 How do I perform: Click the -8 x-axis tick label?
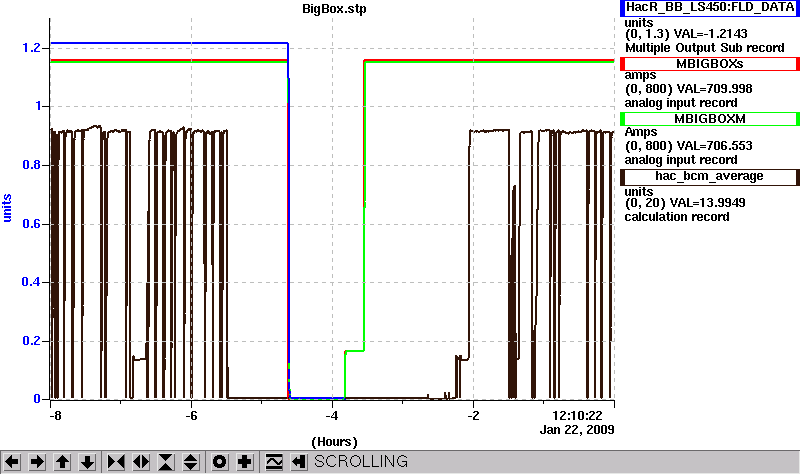55,416
